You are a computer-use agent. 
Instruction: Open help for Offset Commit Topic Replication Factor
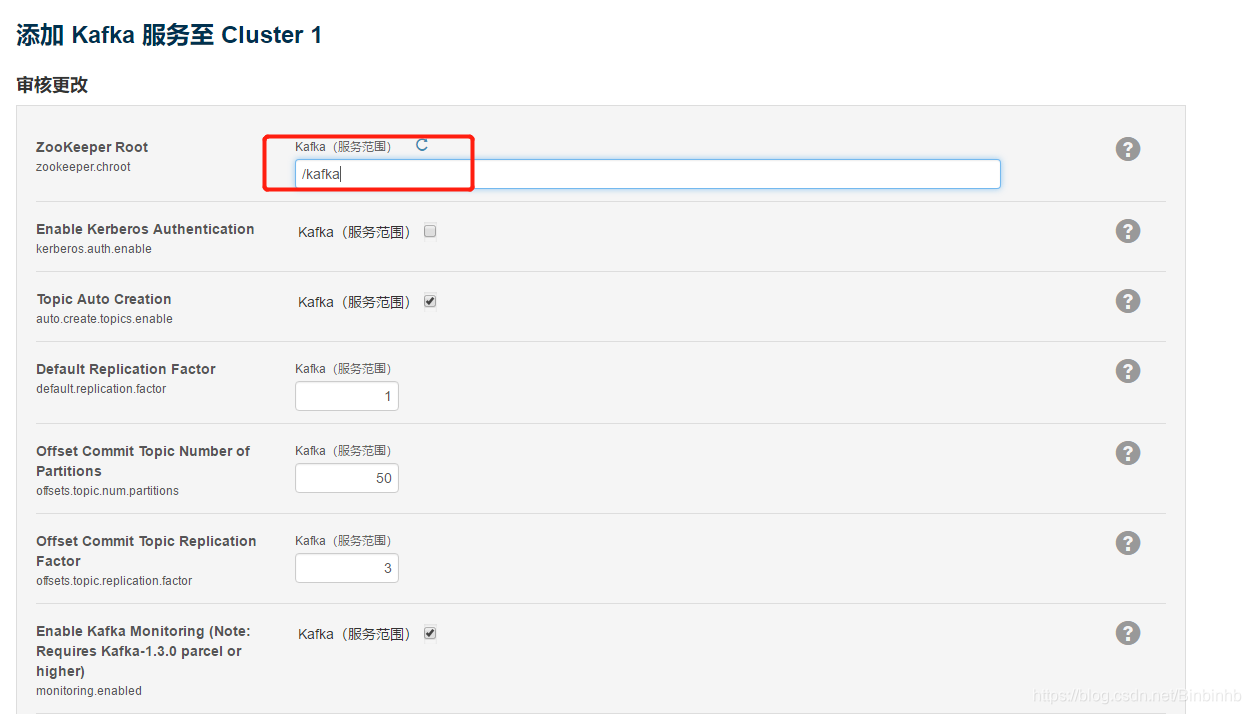[x=1127, y=543]
